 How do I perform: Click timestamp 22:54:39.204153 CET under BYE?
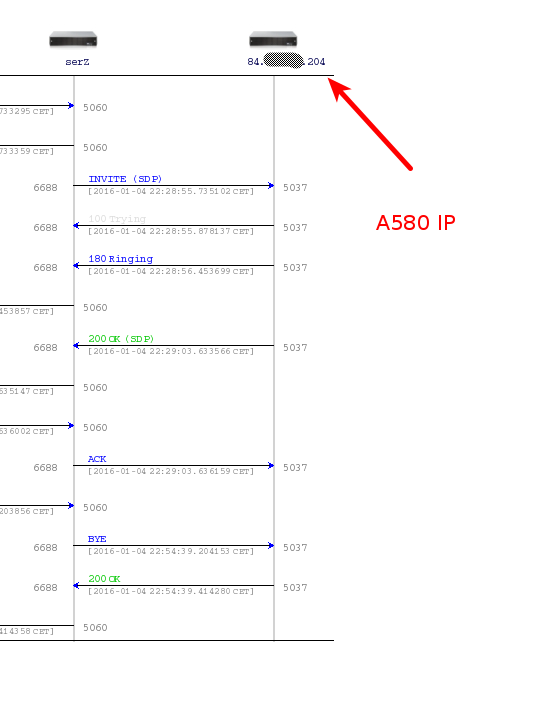coord(171,551)
